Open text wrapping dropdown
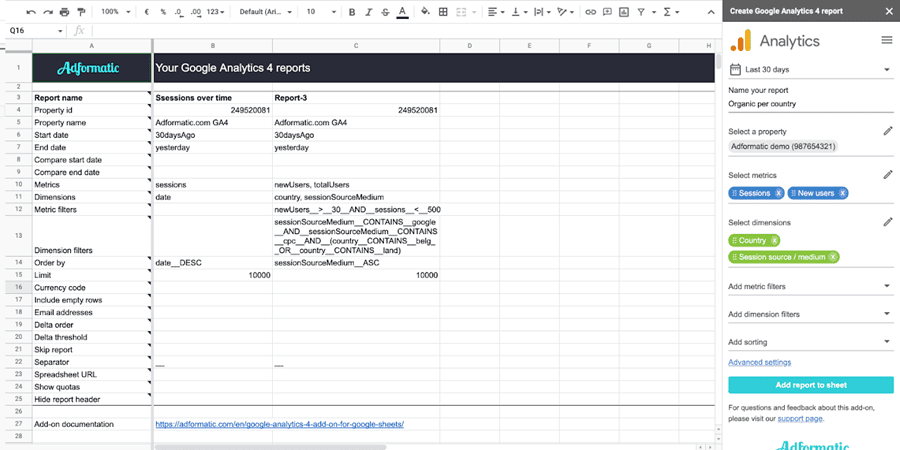Image resolution: width=900 pixels, height=450 pixels. pos(542,11)
